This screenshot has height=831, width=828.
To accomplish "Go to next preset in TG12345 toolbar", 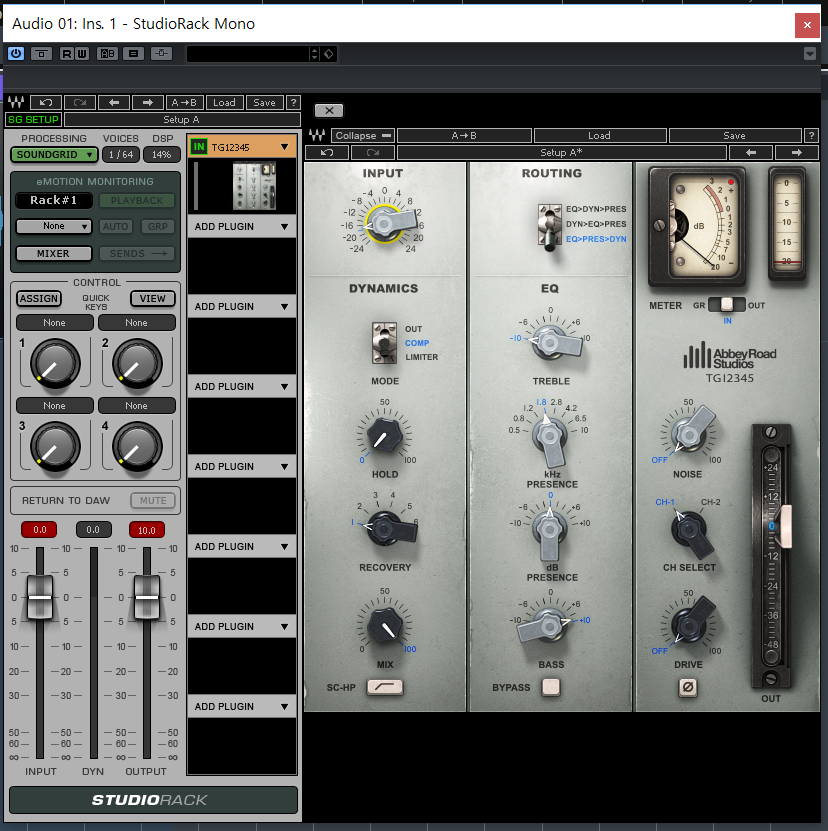I will (x=797, y=153).
